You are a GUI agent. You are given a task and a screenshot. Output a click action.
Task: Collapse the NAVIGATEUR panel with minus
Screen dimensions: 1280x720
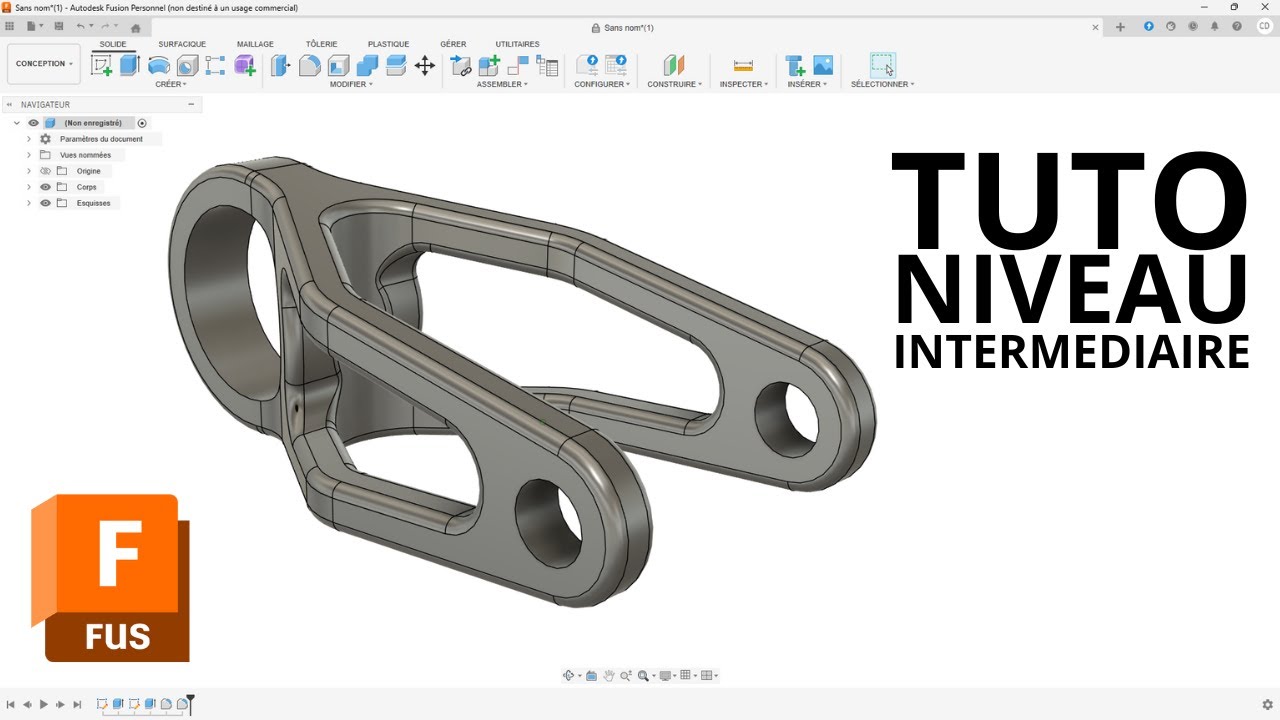(190, 104)
